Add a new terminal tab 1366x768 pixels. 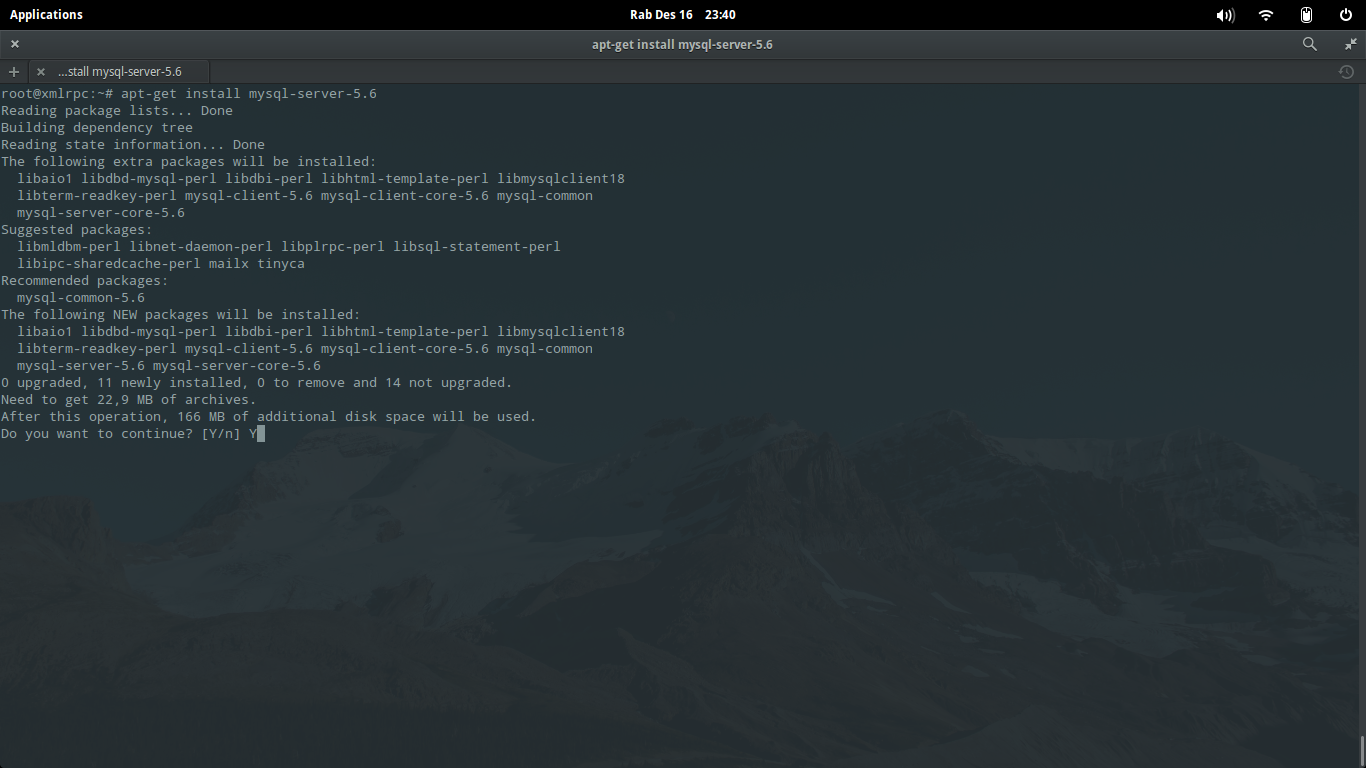click(14, 72)
